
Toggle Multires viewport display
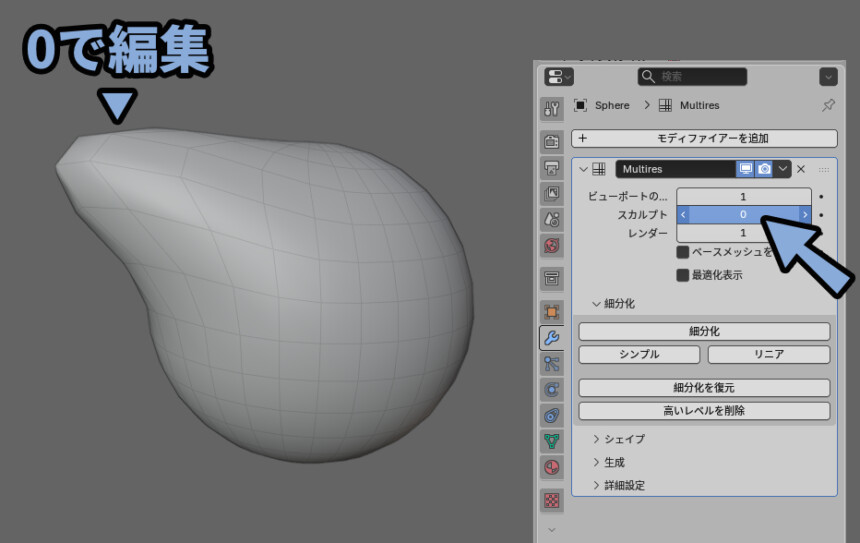pyautogui.click(x=746, y=169)
